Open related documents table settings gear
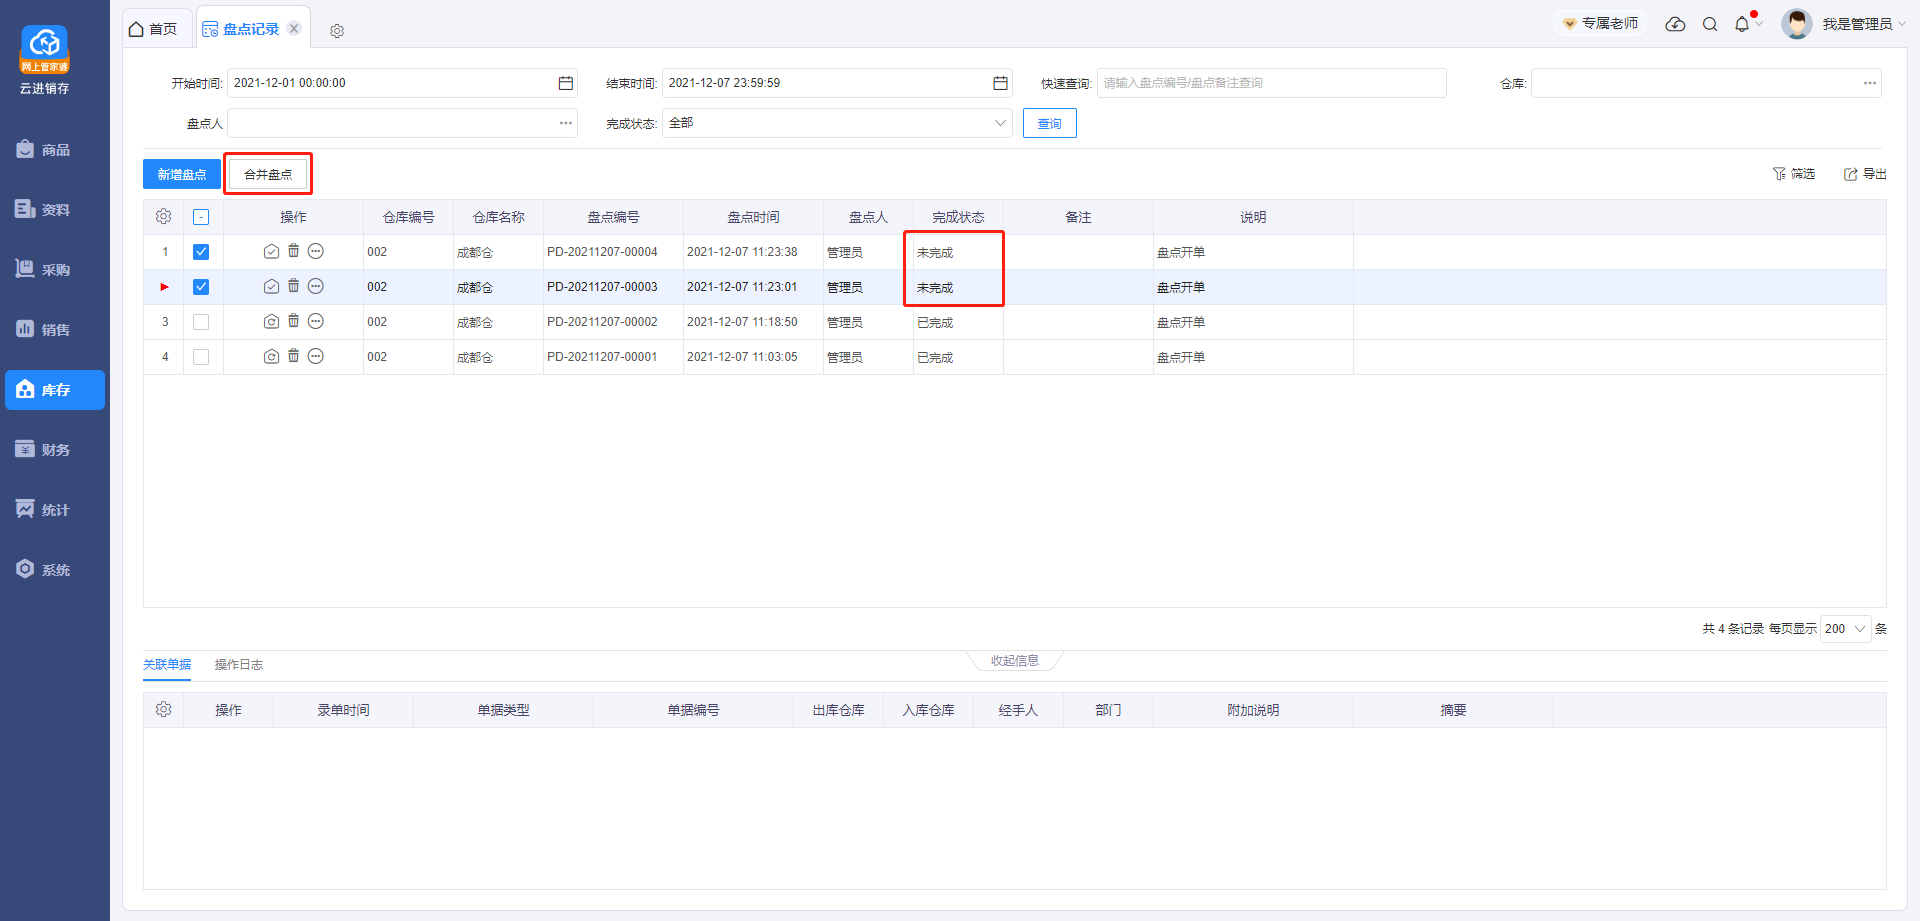The width and height of the screenshot is (1920, 921). (164, 710)
